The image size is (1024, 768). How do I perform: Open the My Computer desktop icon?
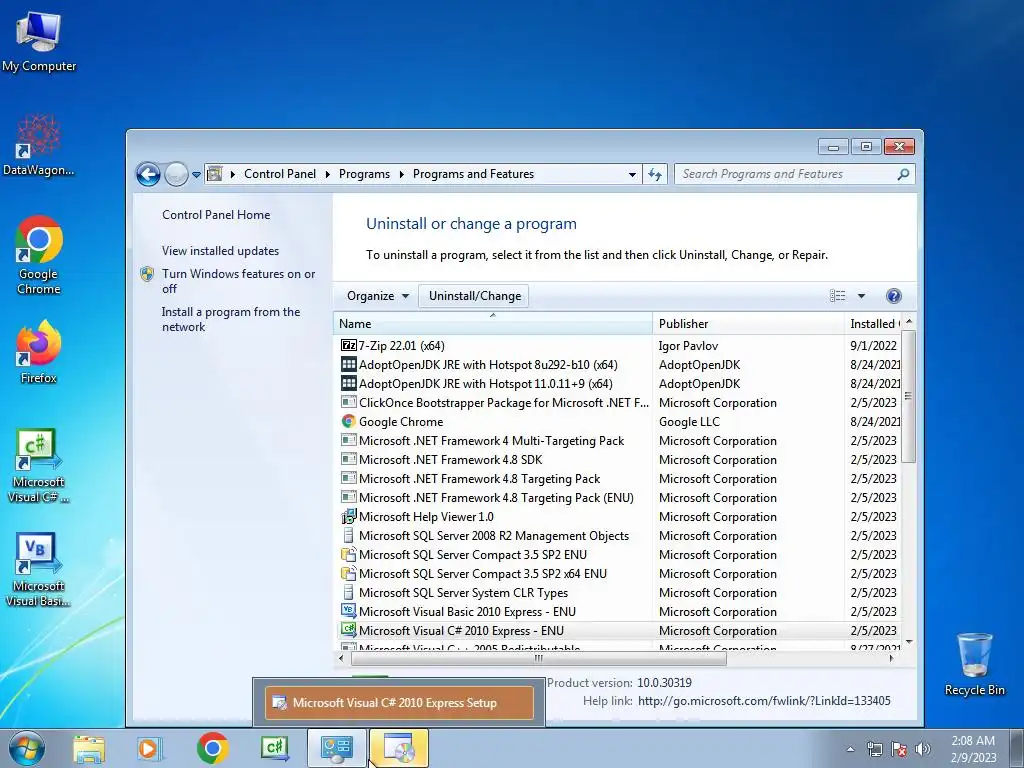point(39,40)
